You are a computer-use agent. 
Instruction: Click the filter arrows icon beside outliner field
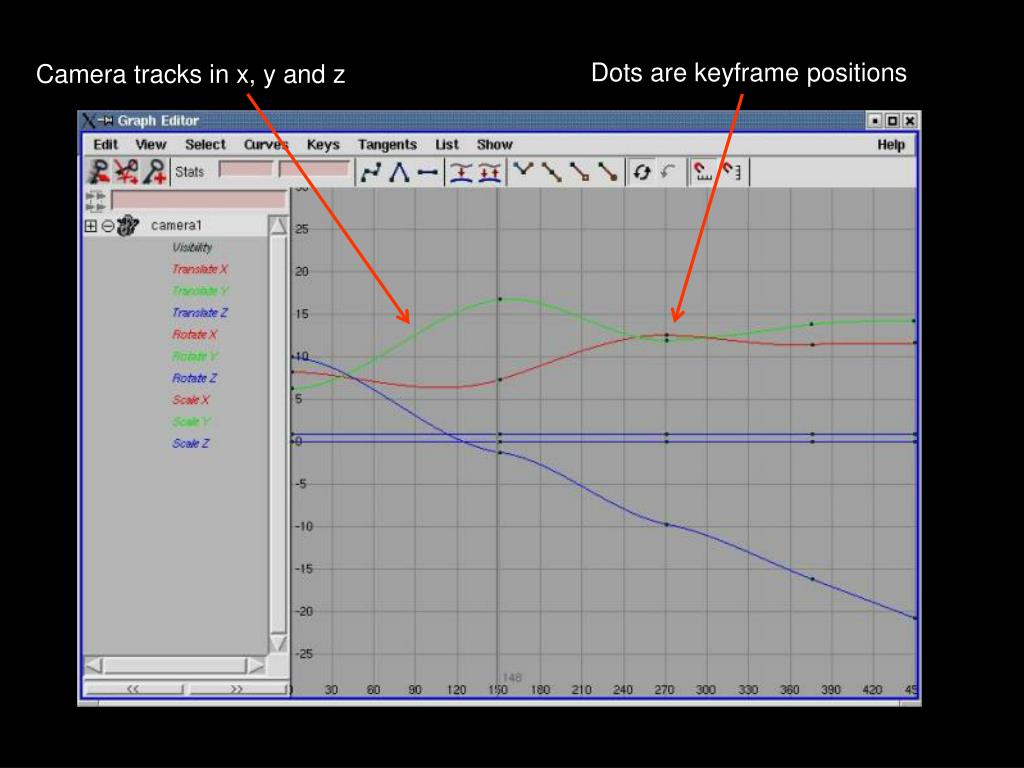95,200
